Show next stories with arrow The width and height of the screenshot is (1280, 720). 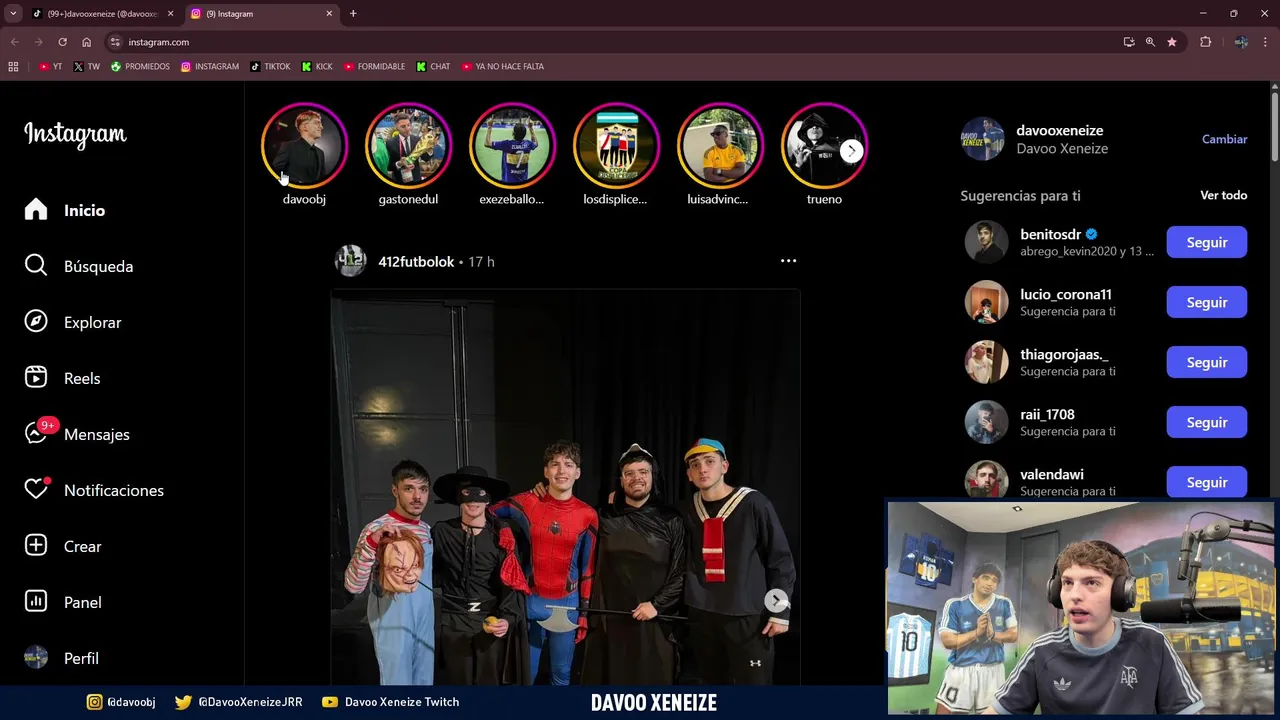pyautogui.click(x=851, y=151)
